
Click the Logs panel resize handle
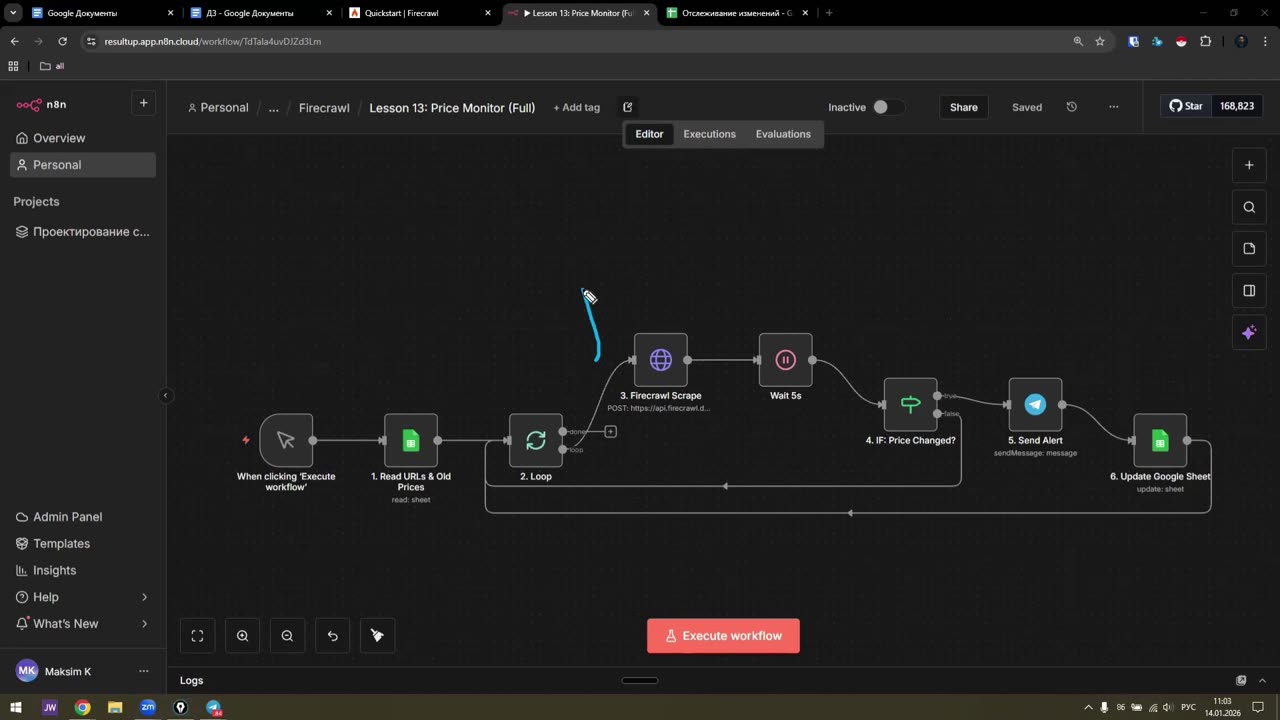640,681
